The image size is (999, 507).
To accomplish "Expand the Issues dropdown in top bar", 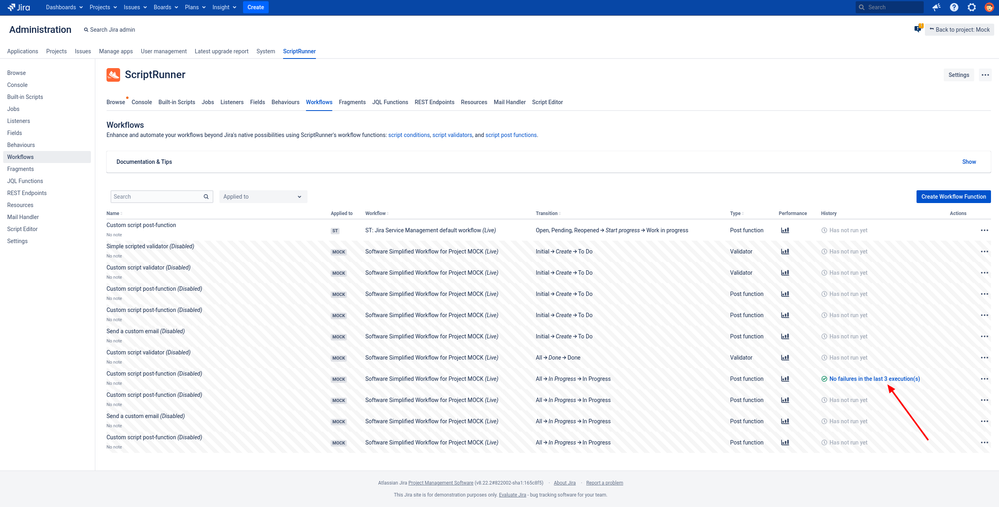I will [x=136, y=7].
